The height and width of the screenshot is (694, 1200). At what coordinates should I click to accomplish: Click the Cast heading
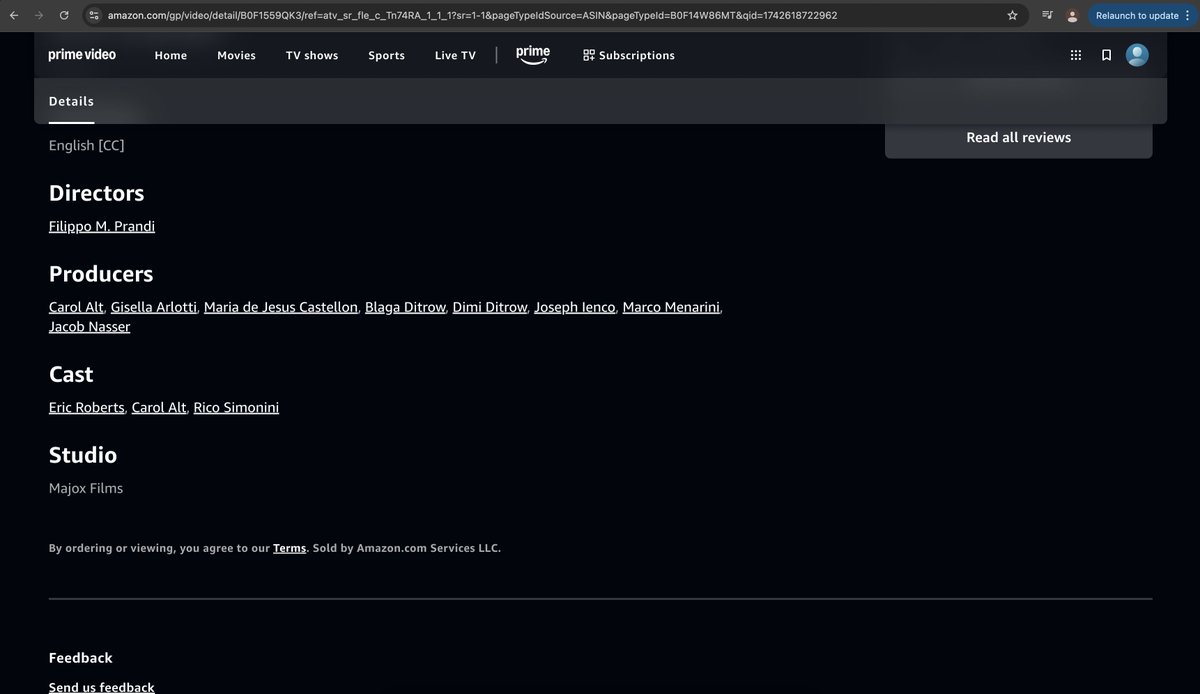(x=71, y=374)
